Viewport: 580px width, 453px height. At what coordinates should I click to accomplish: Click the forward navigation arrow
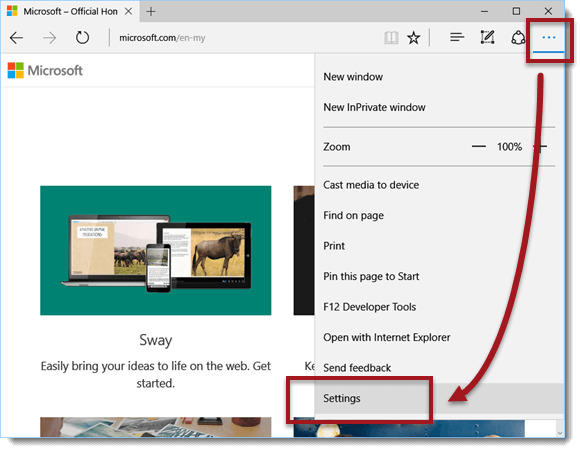click(49, 38)
